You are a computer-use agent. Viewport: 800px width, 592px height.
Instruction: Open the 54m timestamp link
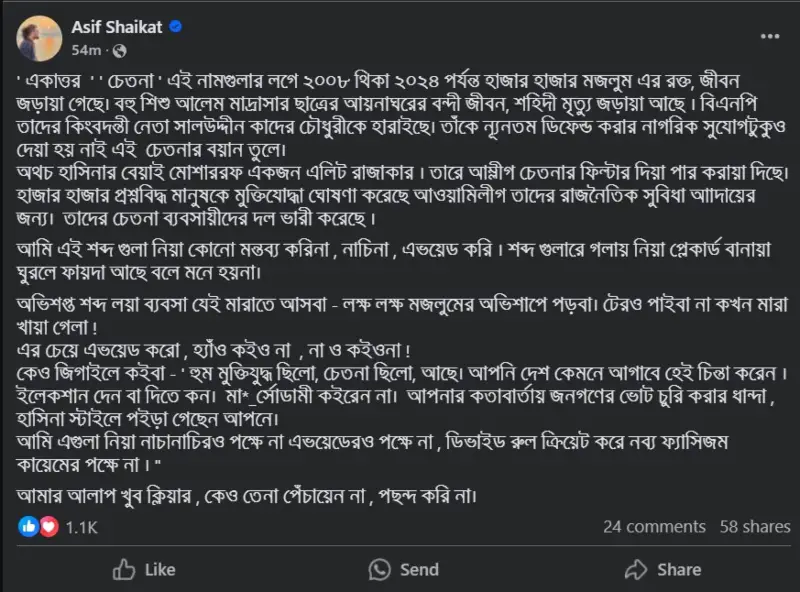pyautogui.click(x=86, y=50)
